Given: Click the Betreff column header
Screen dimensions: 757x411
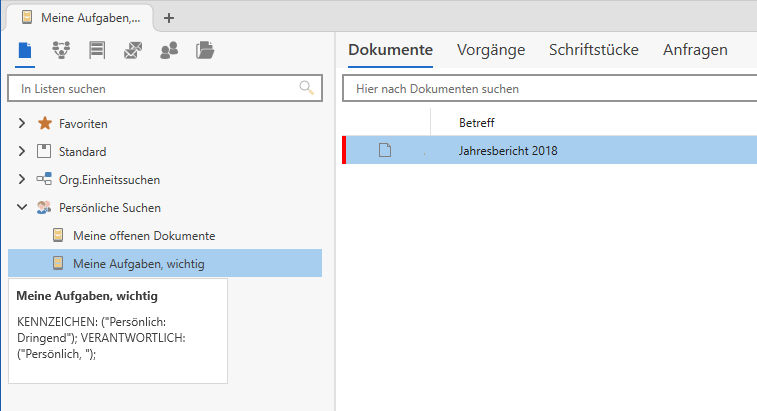Looking at the screenshot, I should (477, 122).
